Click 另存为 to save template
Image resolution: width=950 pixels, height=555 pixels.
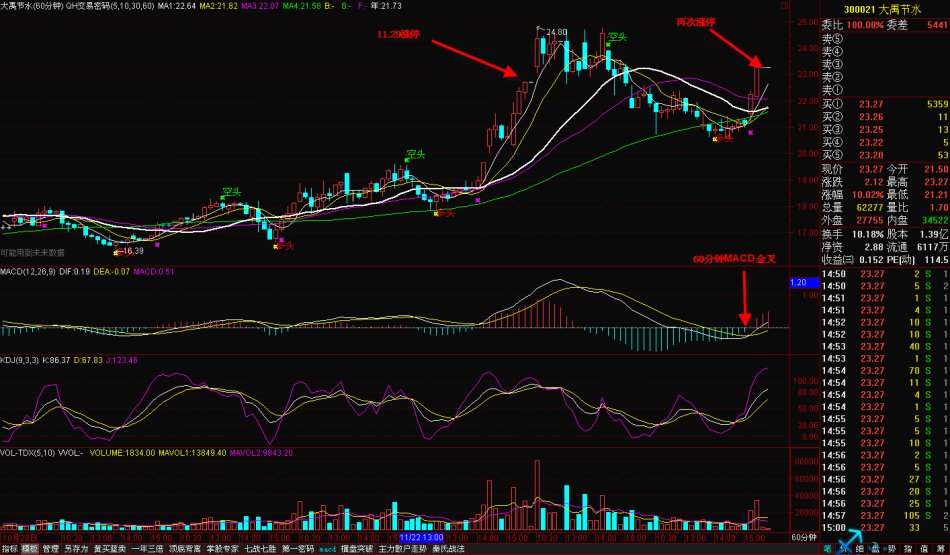[75, 549]
